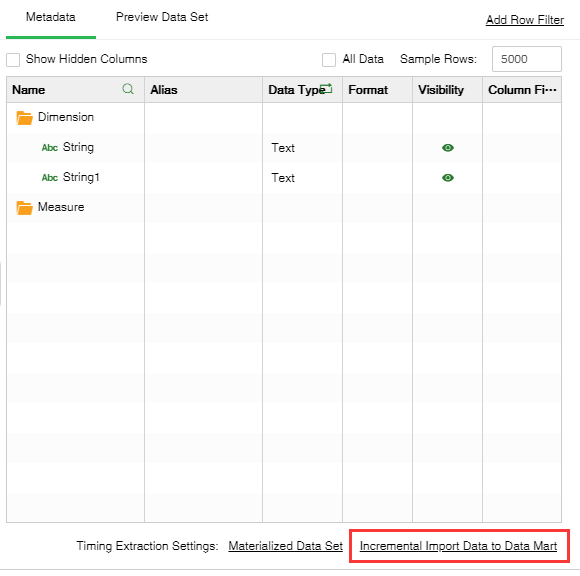The image size is (580, 576).
Task: Select the String1 tree item
Action: pos(81,177)
